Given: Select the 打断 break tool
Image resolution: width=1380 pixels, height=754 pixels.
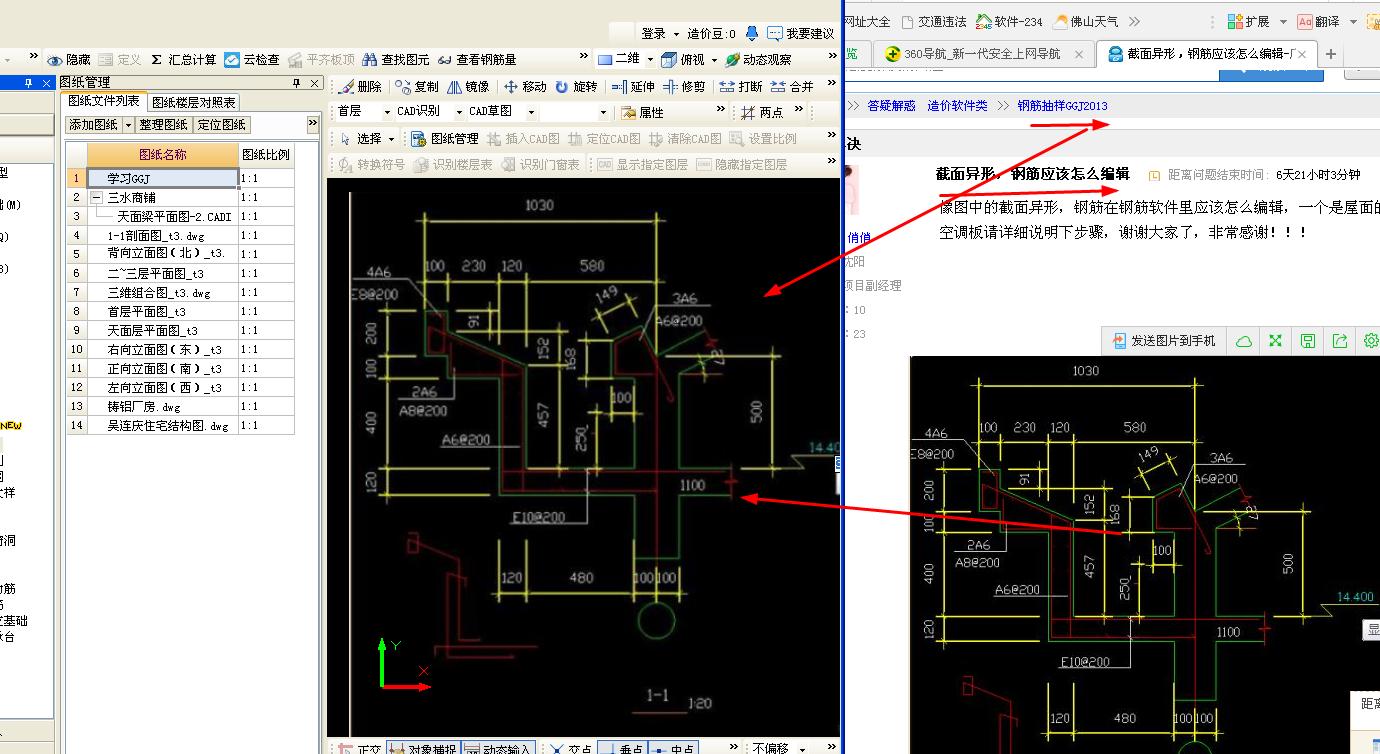Looking at the screenshot, I should tap(741, 87).
